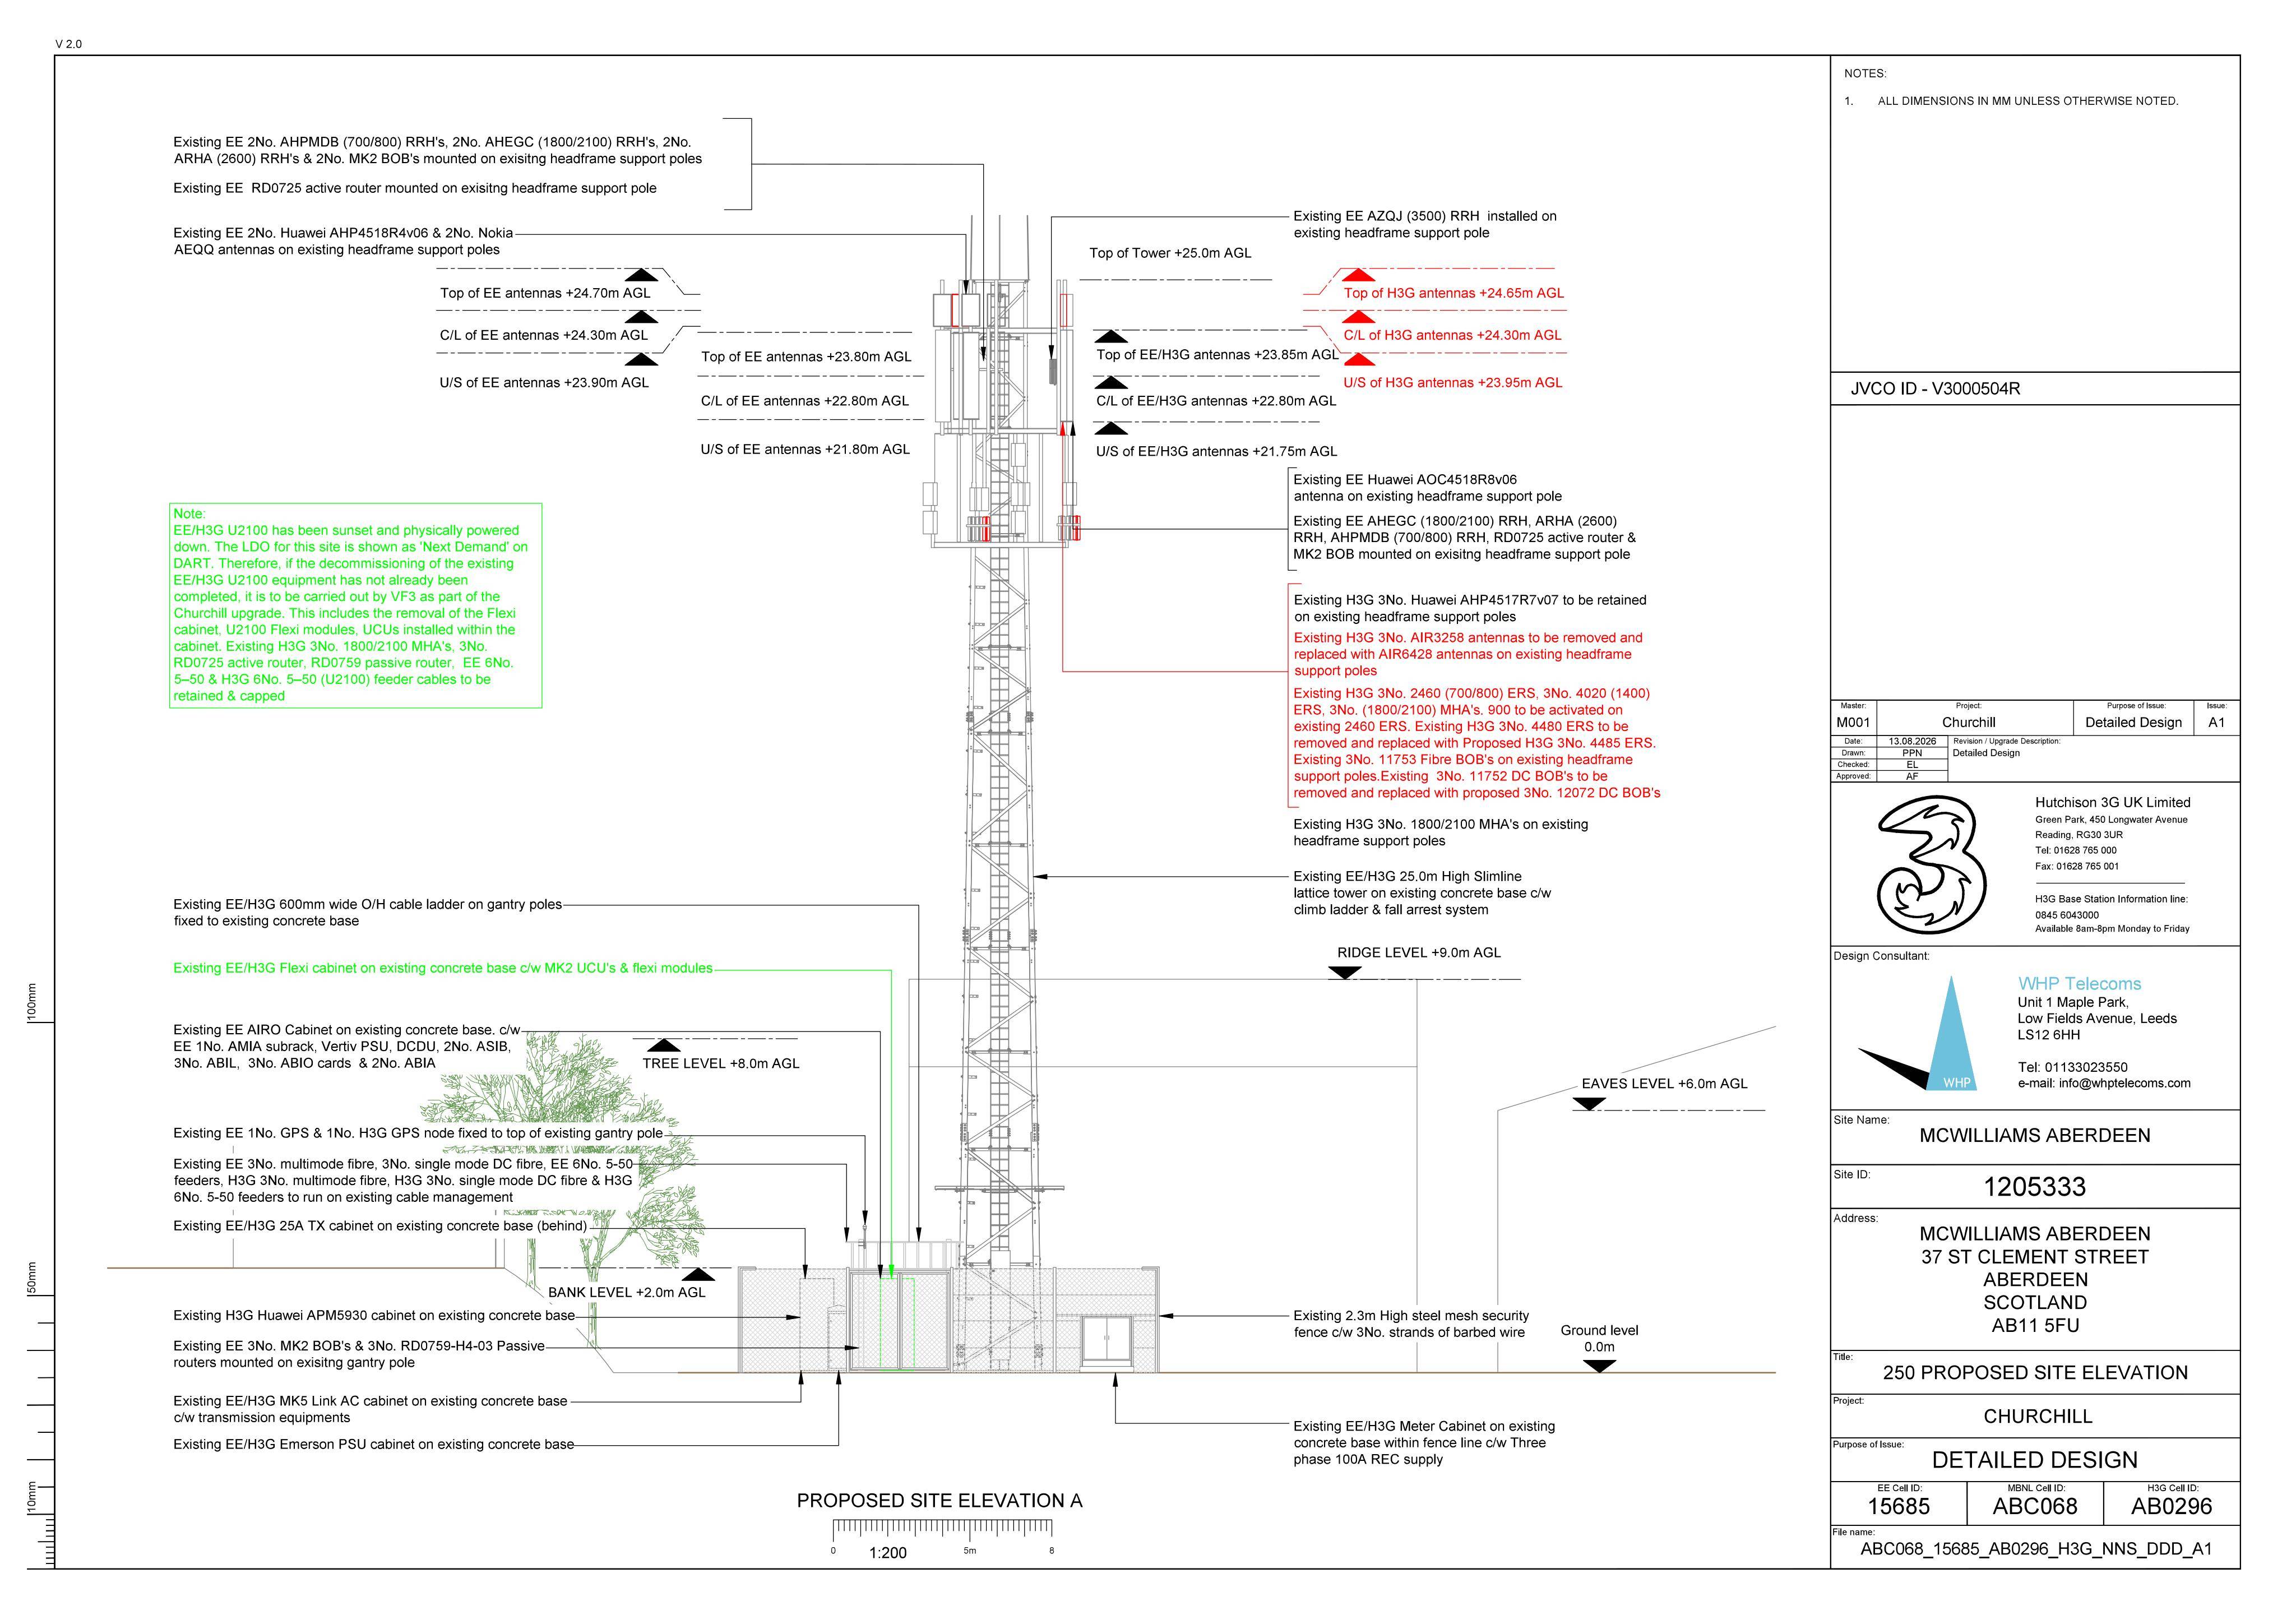
Task: Click the Issue value A1
Action: pos(2216,722)
